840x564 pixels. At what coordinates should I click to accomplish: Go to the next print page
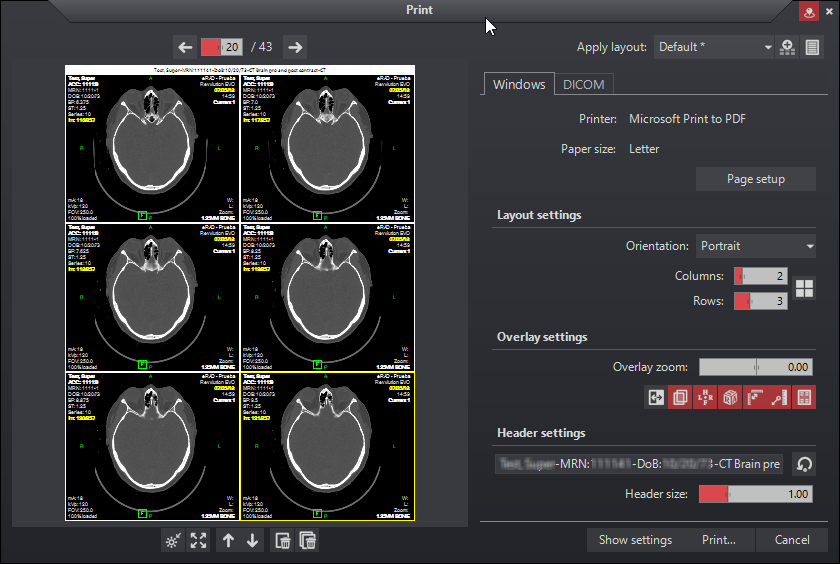coord(293,47)
